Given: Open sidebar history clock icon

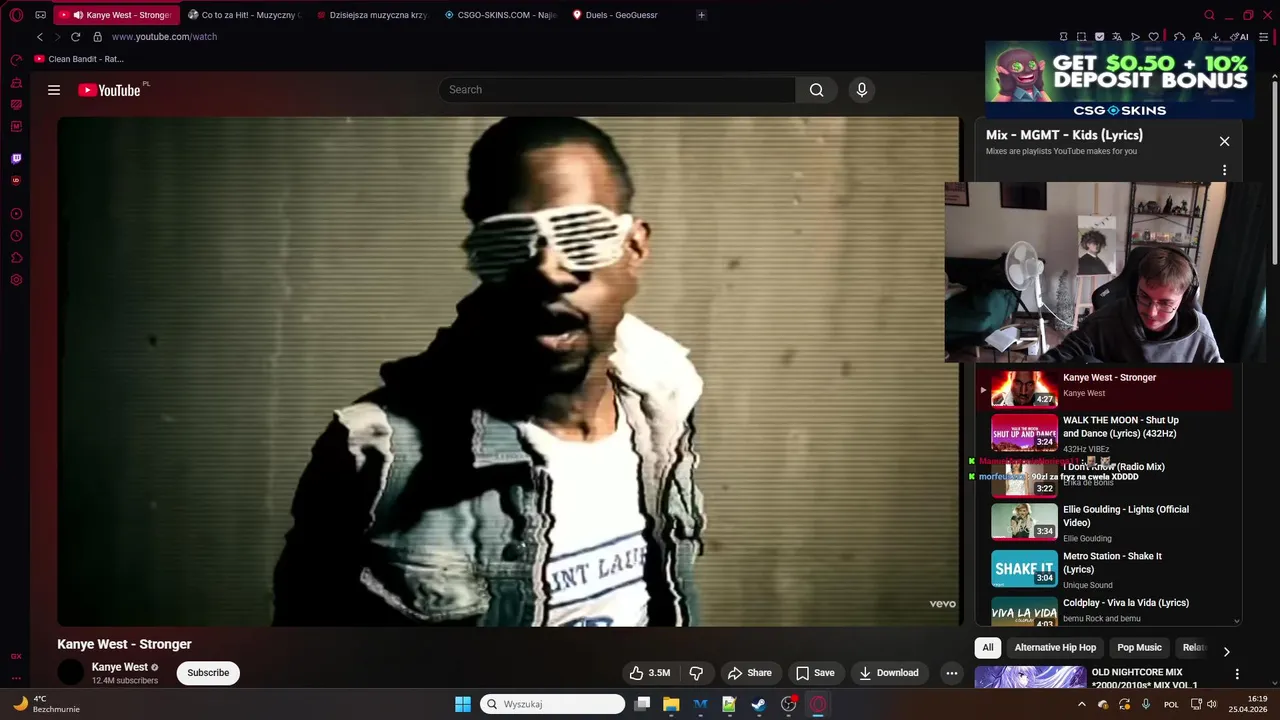Looking at the screenshot, I should [x=16, y=236].
